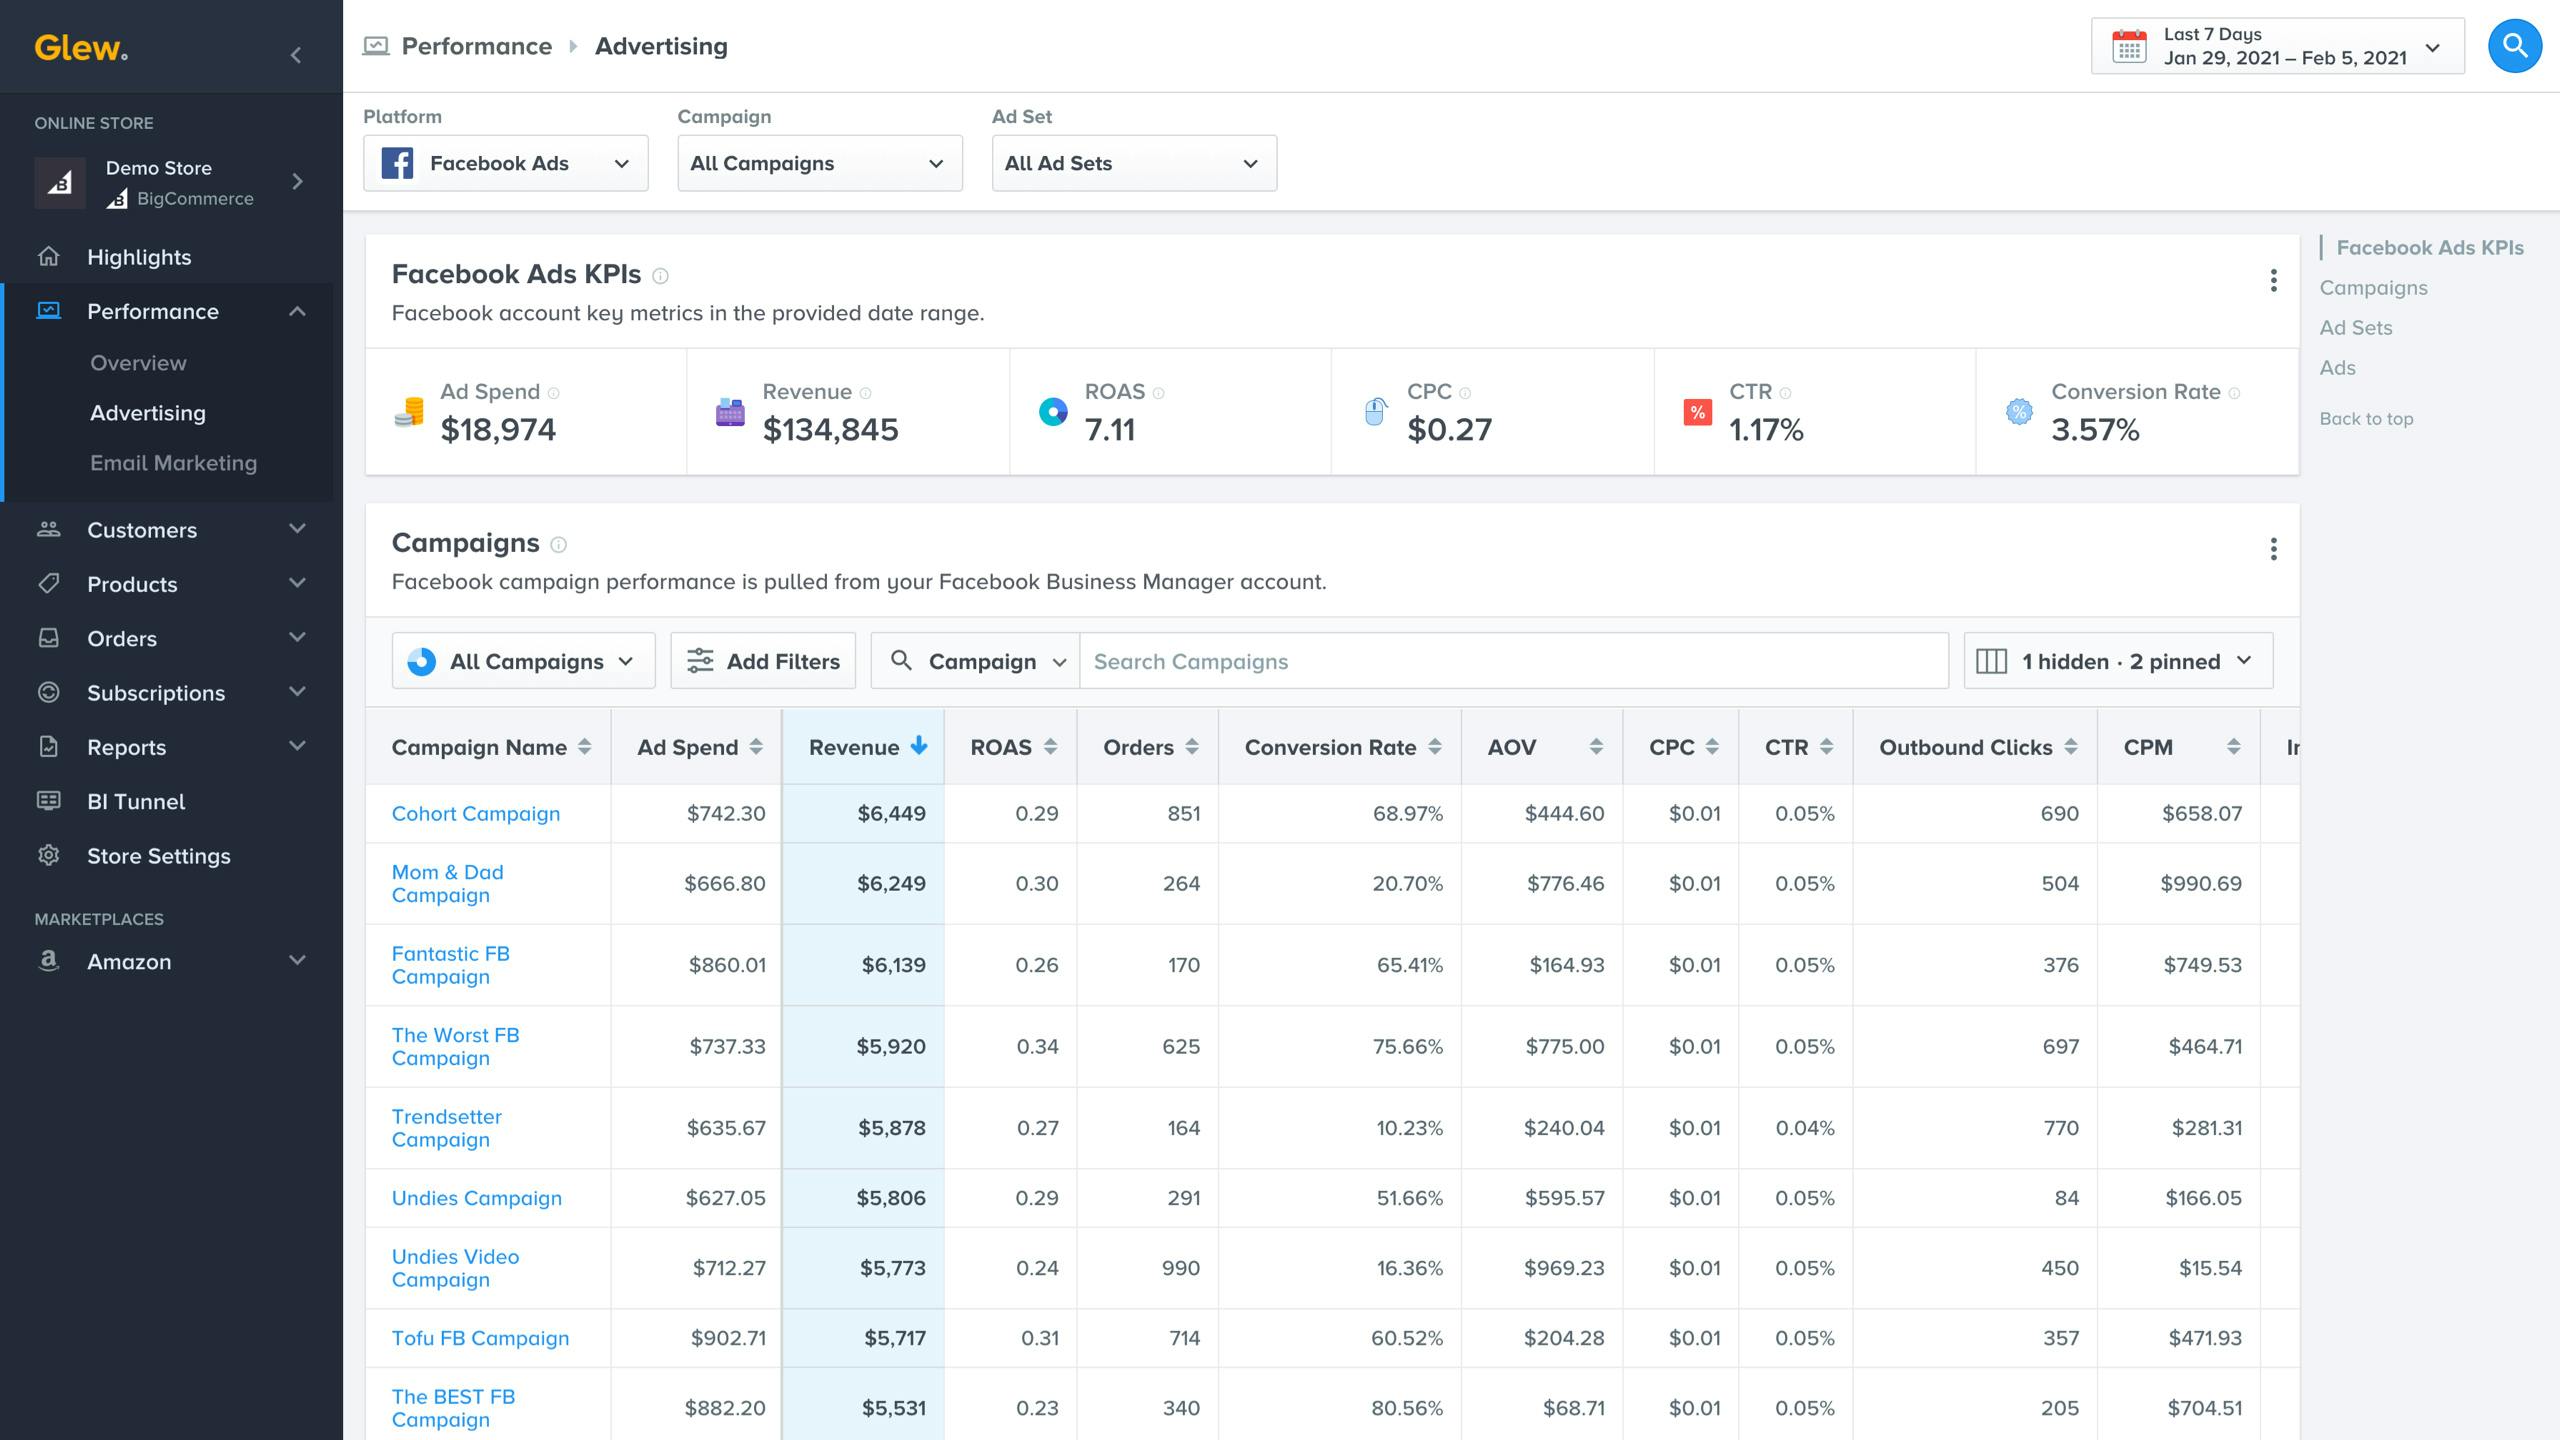
Task: Open the Tofu FB Campaign link
Action: pos(480,1338)
